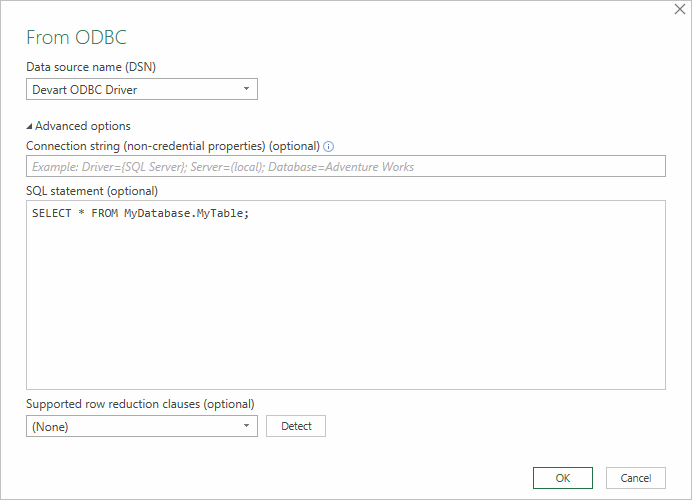Click the From ODBC dialog title
Image resolution: width=692 pixels, height=500 pixels.
(76, 37)
